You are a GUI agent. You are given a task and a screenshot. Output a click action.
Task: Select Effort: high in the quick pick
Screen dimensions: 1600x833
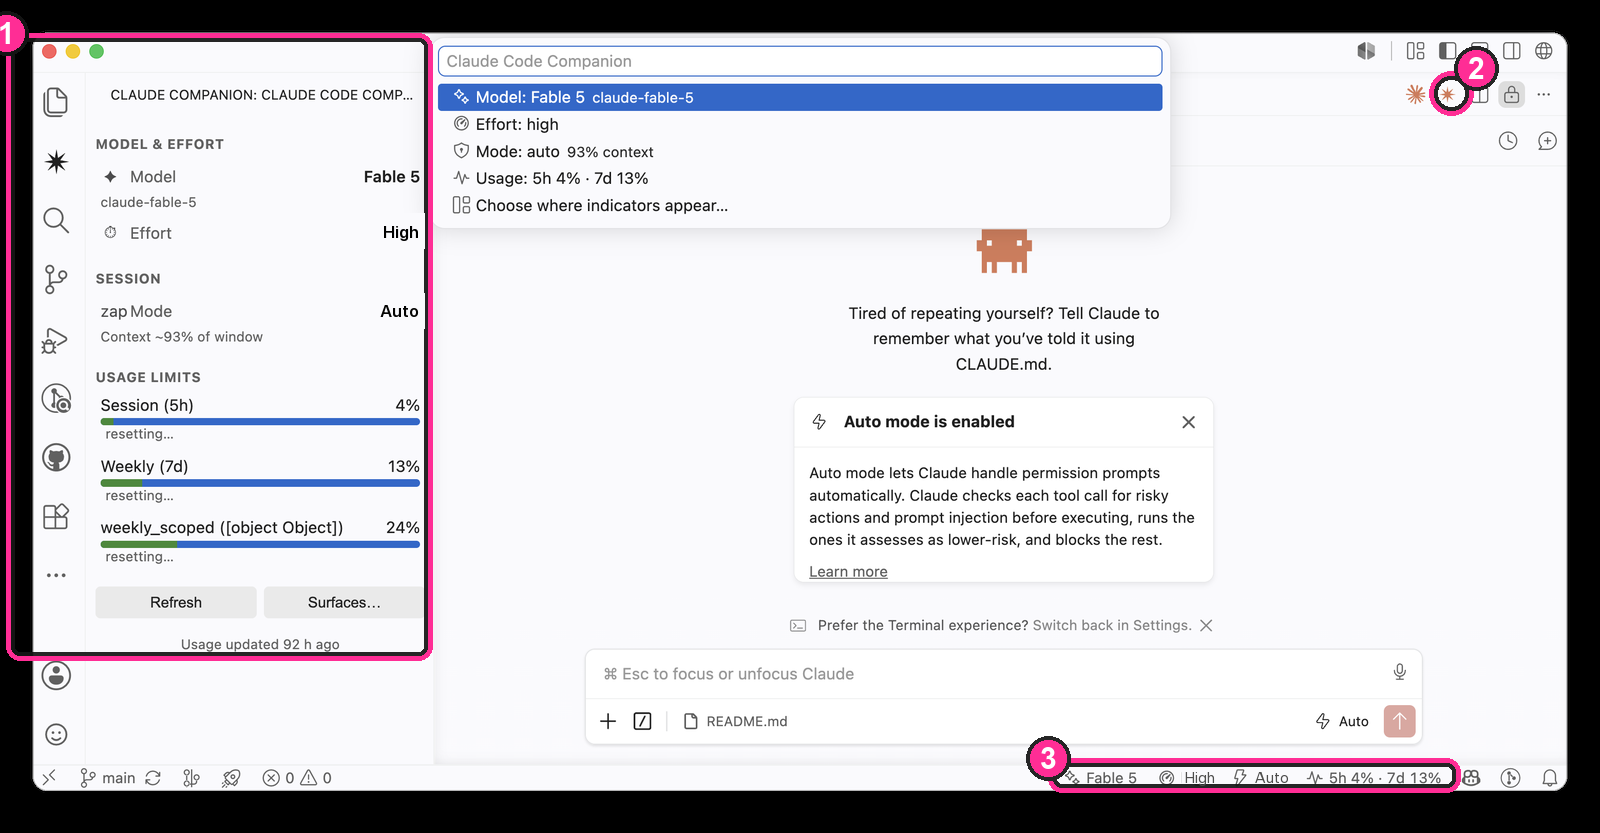[x=800, y=124]
